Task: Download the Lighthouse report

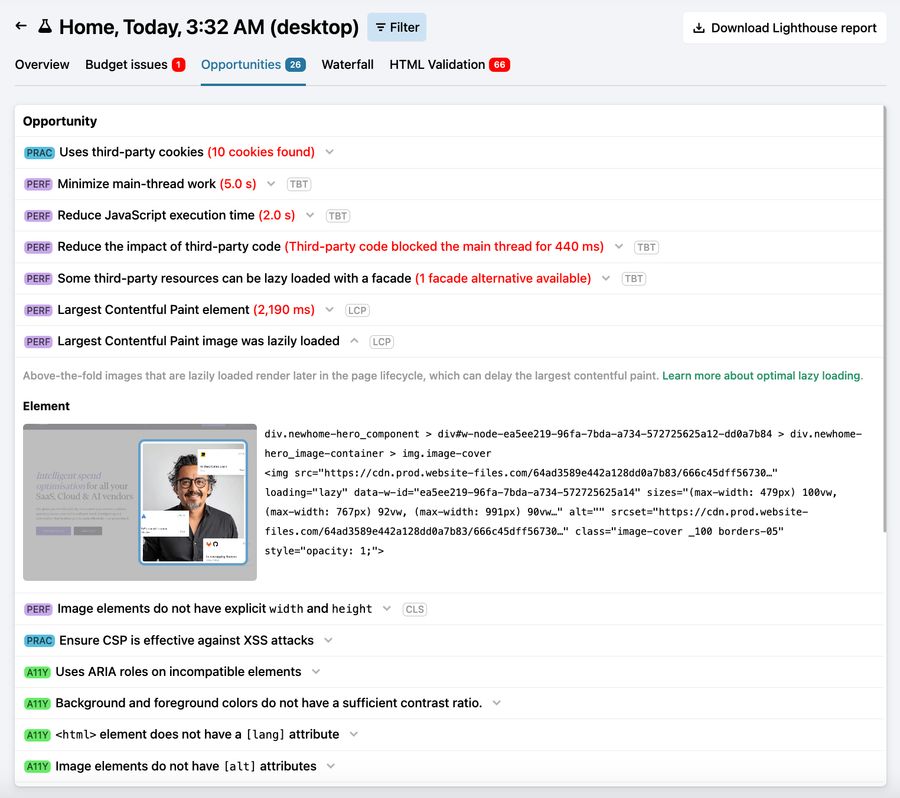Action: coord(784,28)
